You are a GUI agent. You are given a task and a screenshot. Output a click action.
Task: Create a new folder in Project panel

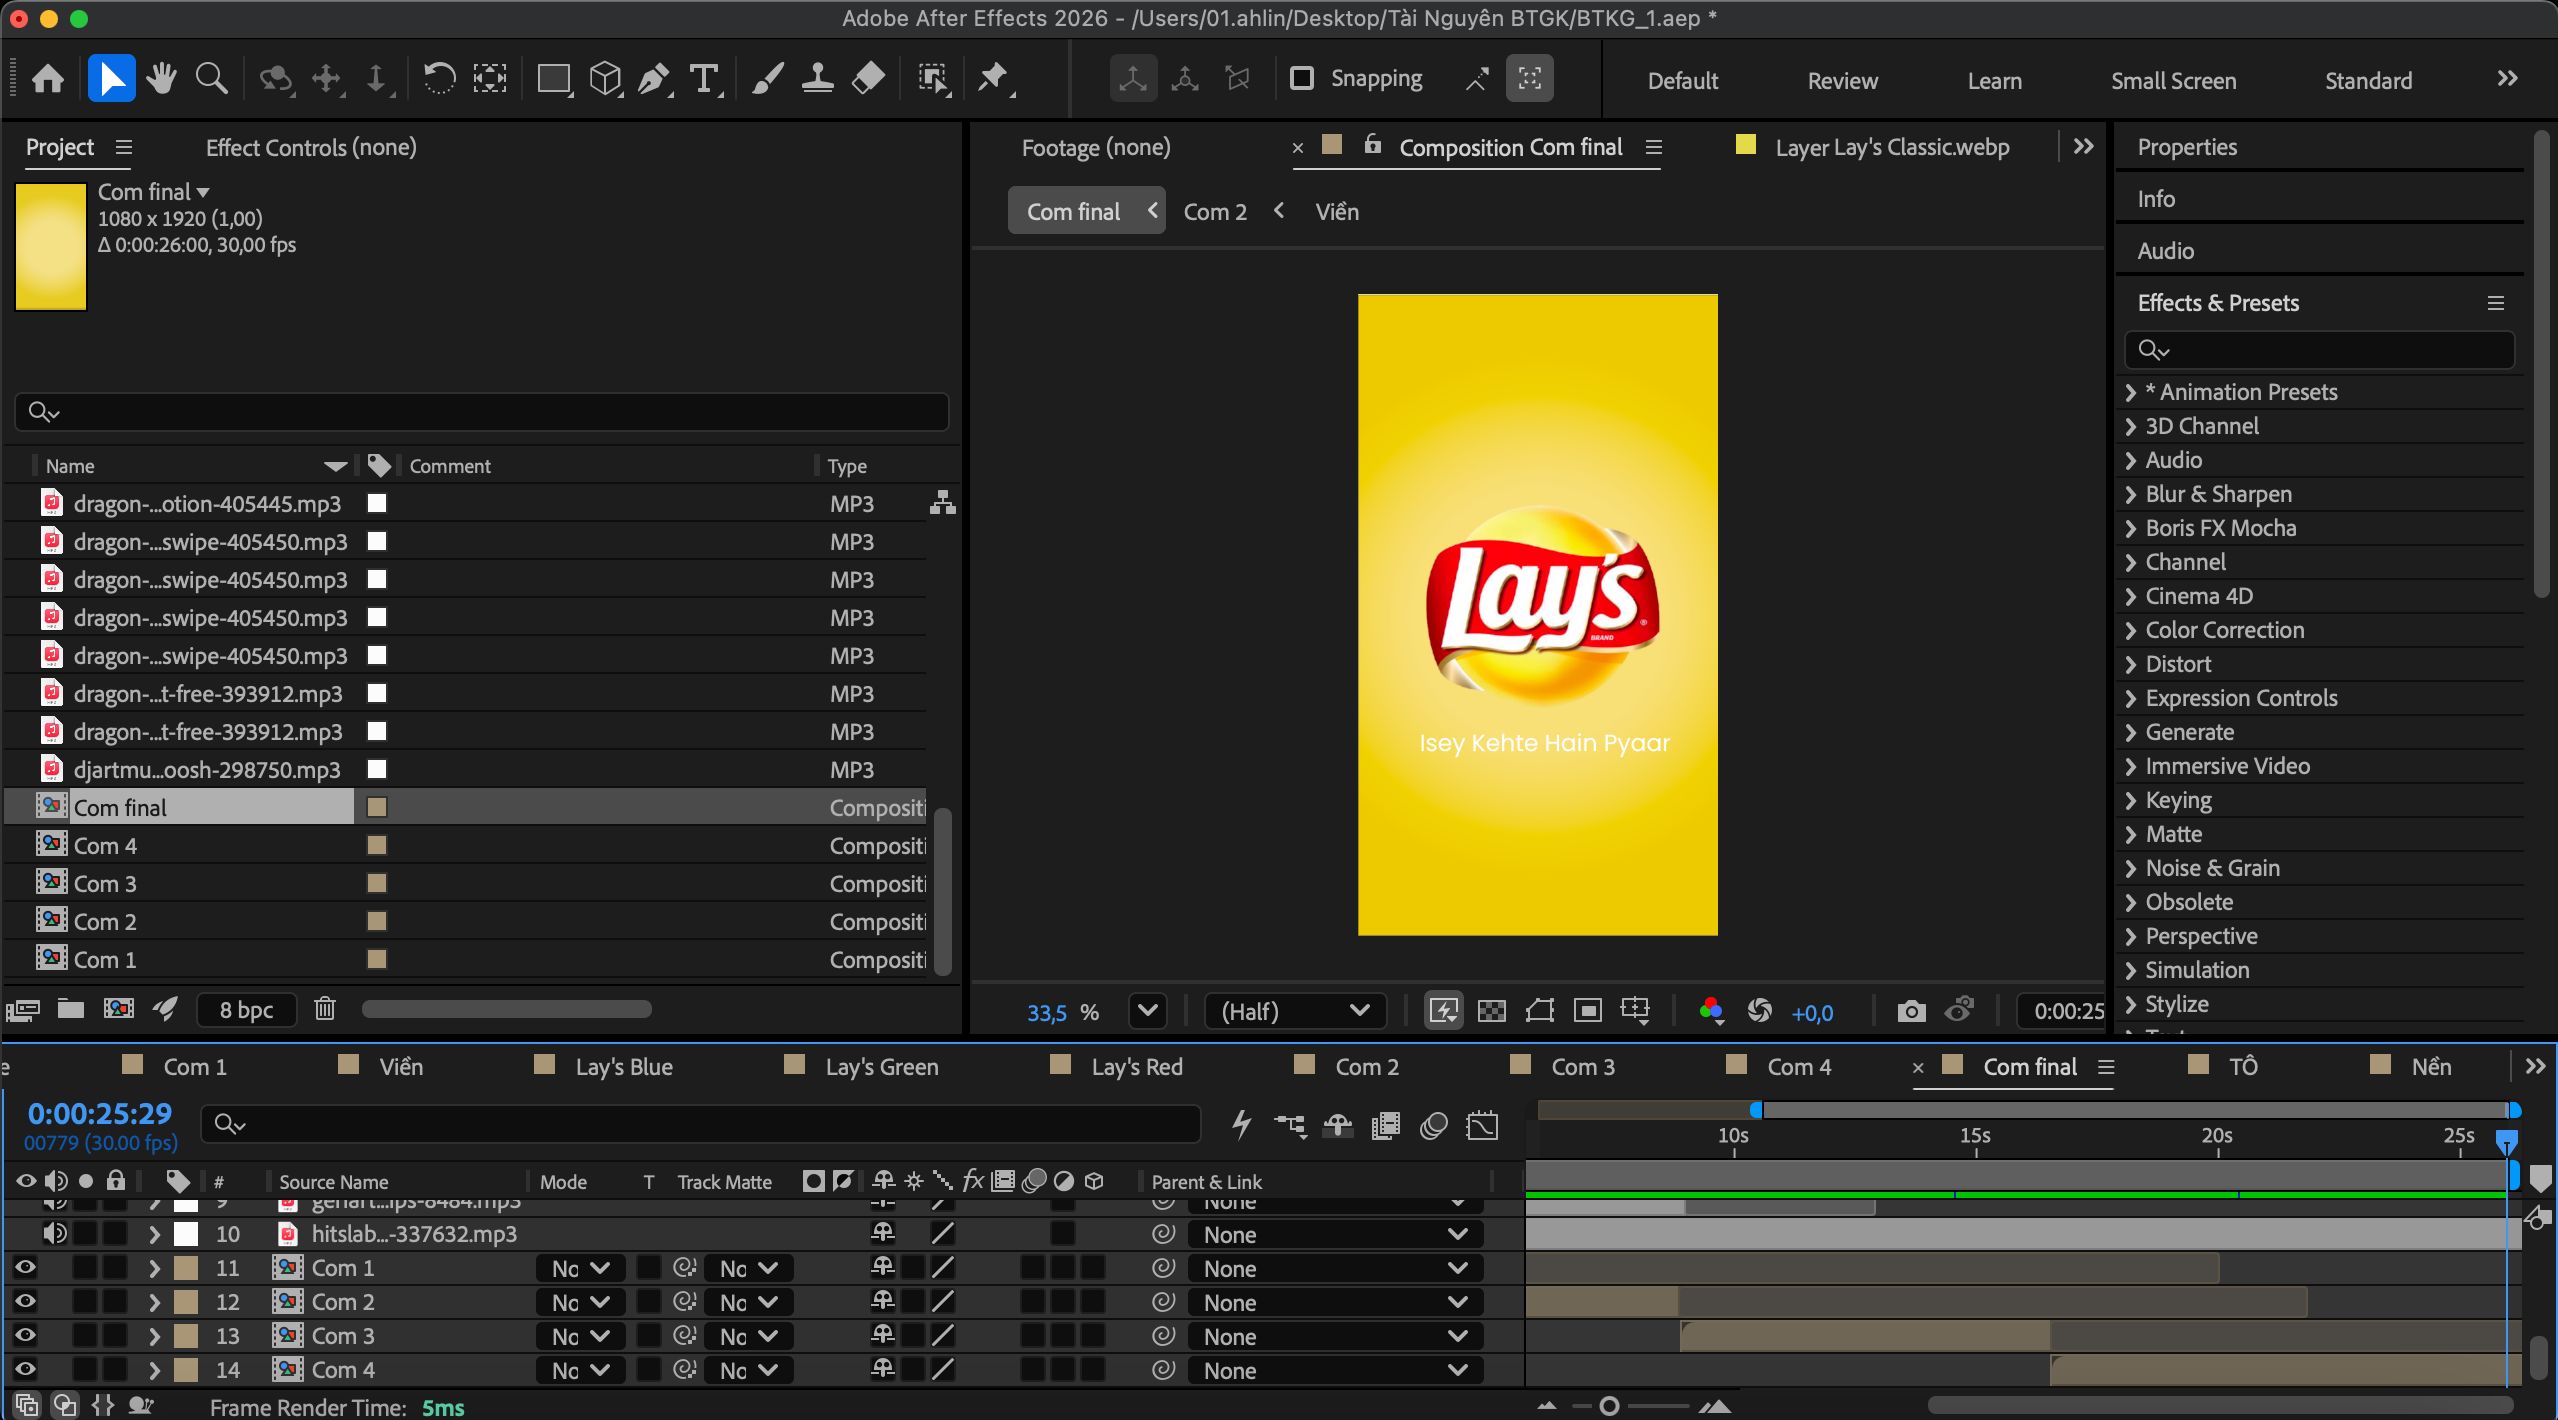70,1009
